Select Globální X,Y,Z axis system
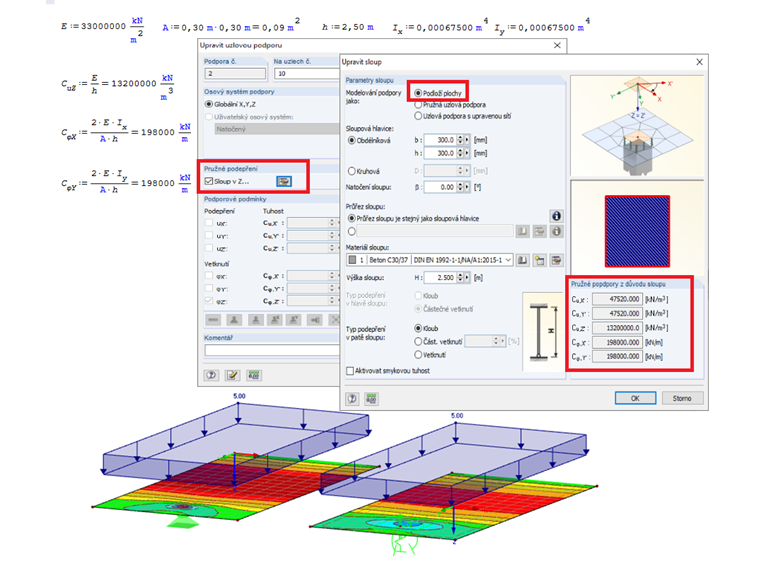 click(x=209, y=104)
